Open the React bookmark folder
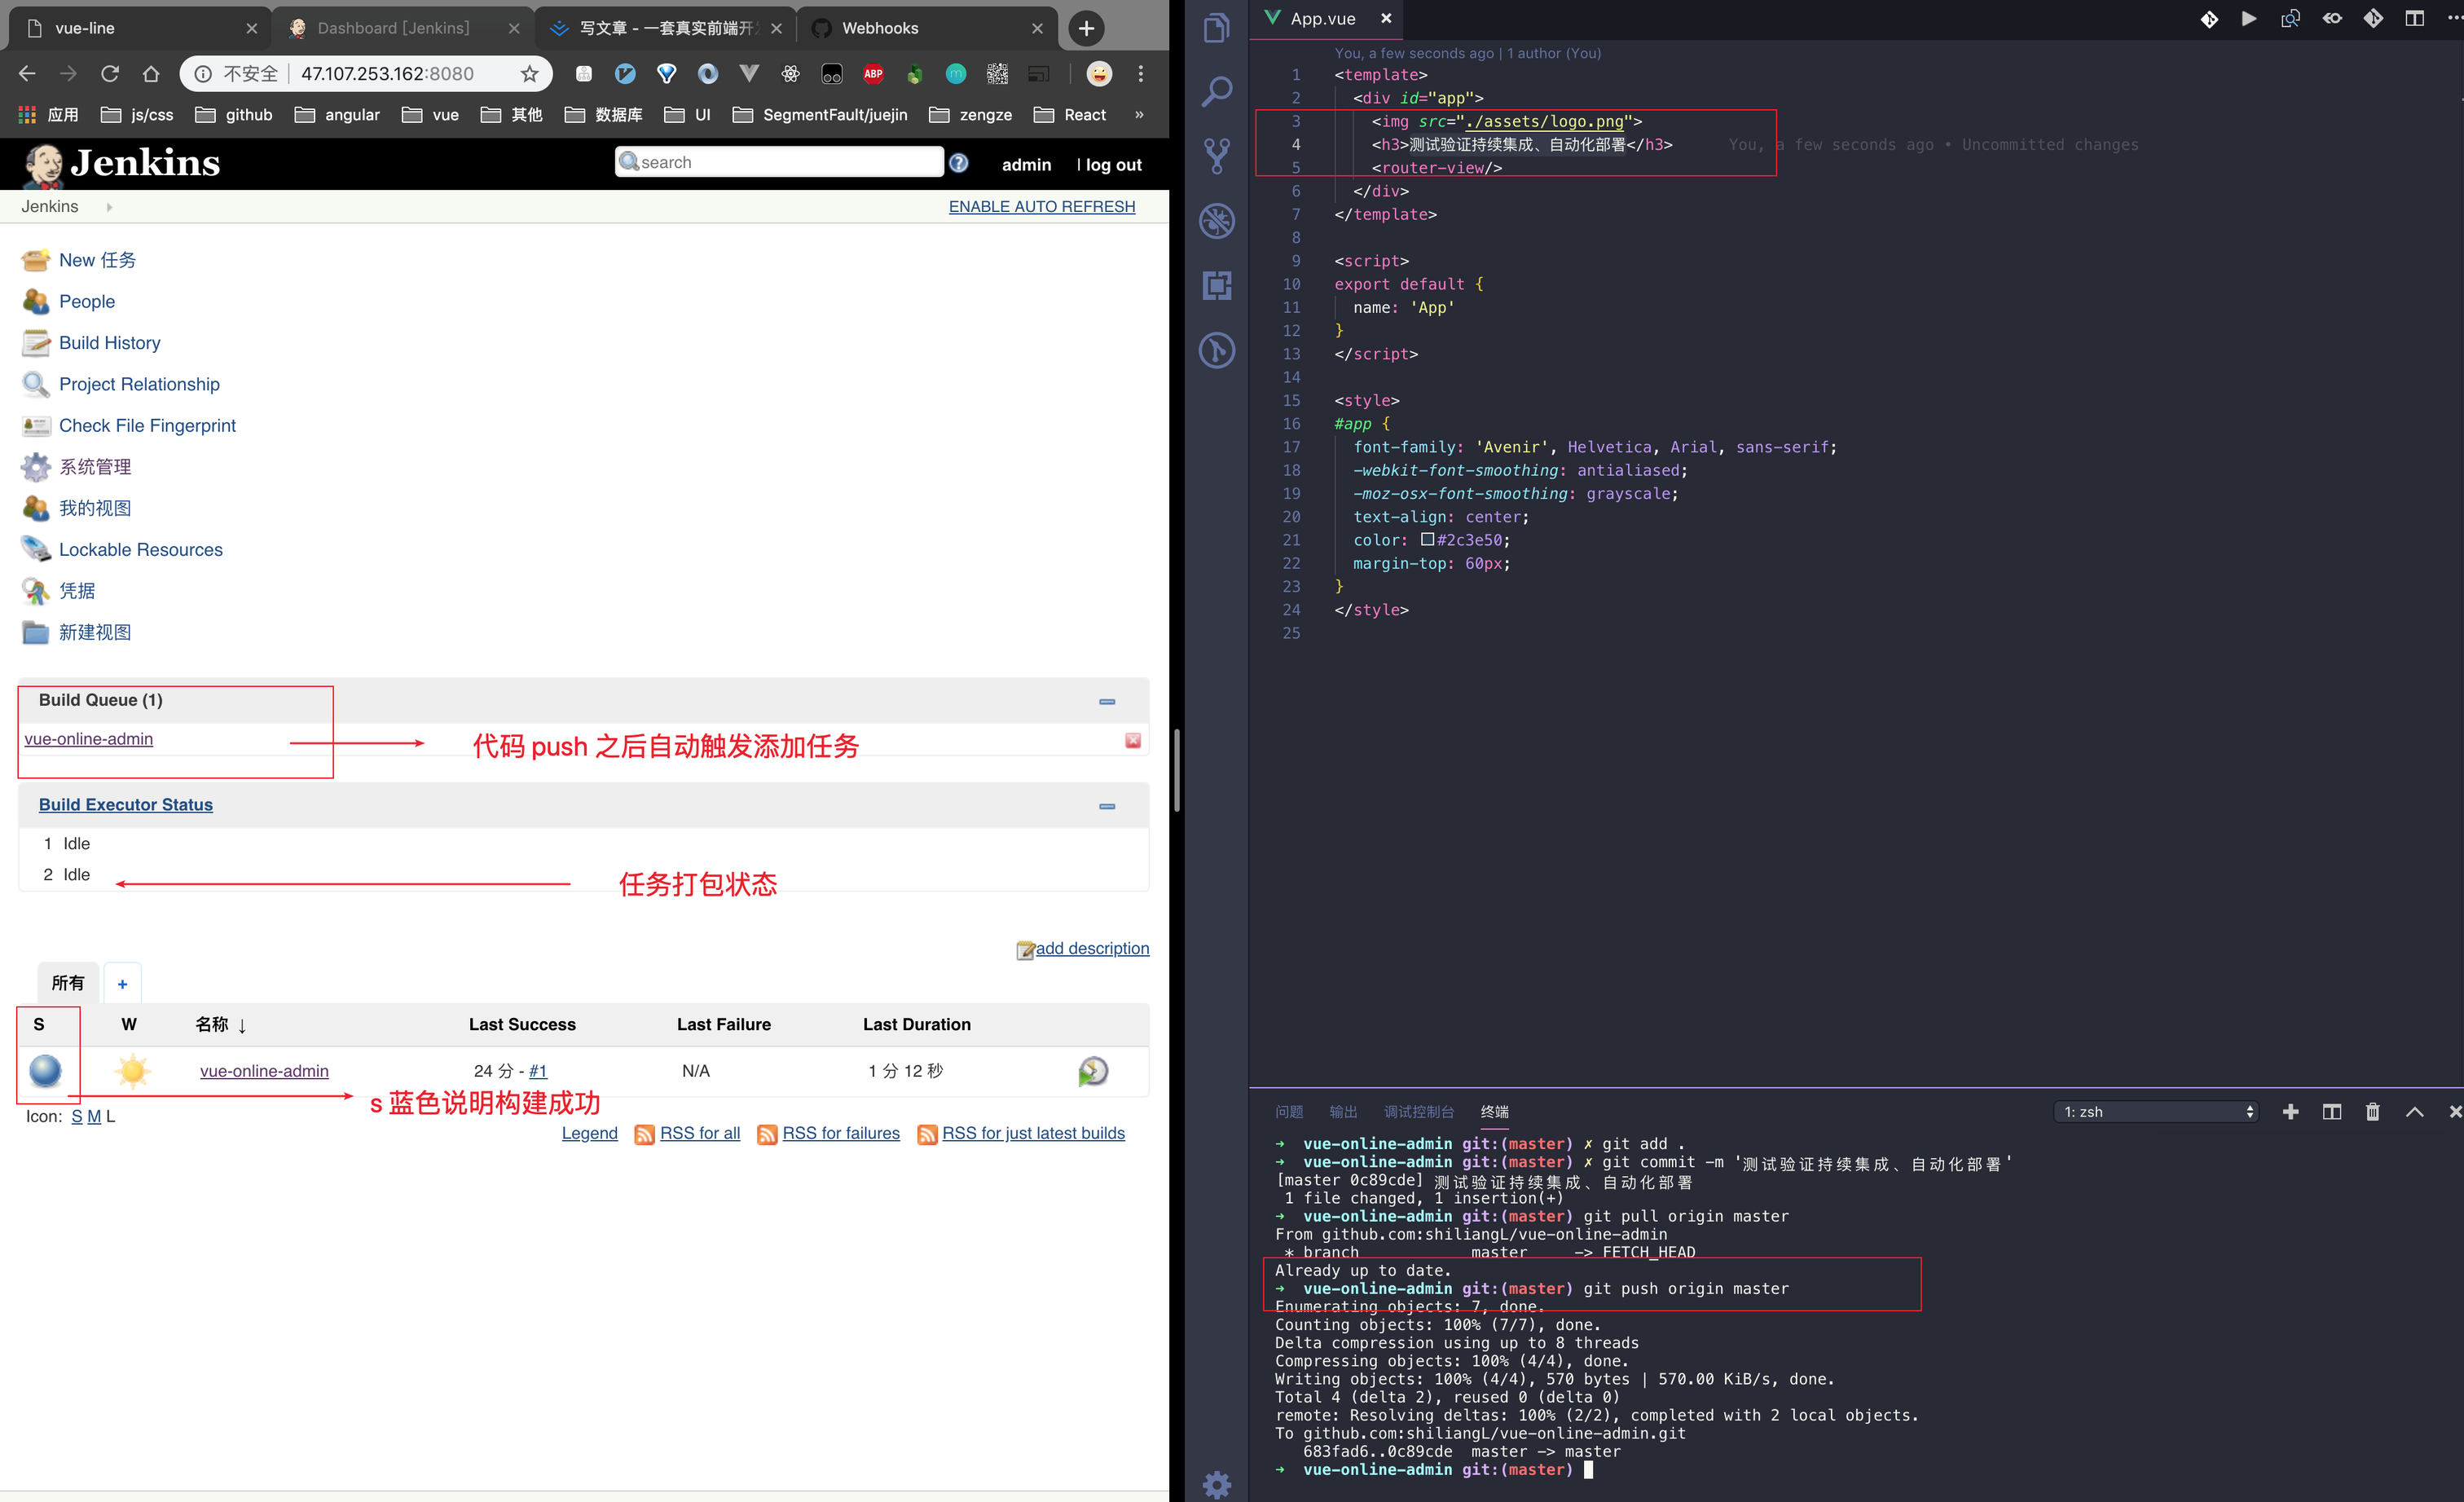Image resolution: width=2464 pixels, height=1502 pixels. click(x=1070, y=115)
